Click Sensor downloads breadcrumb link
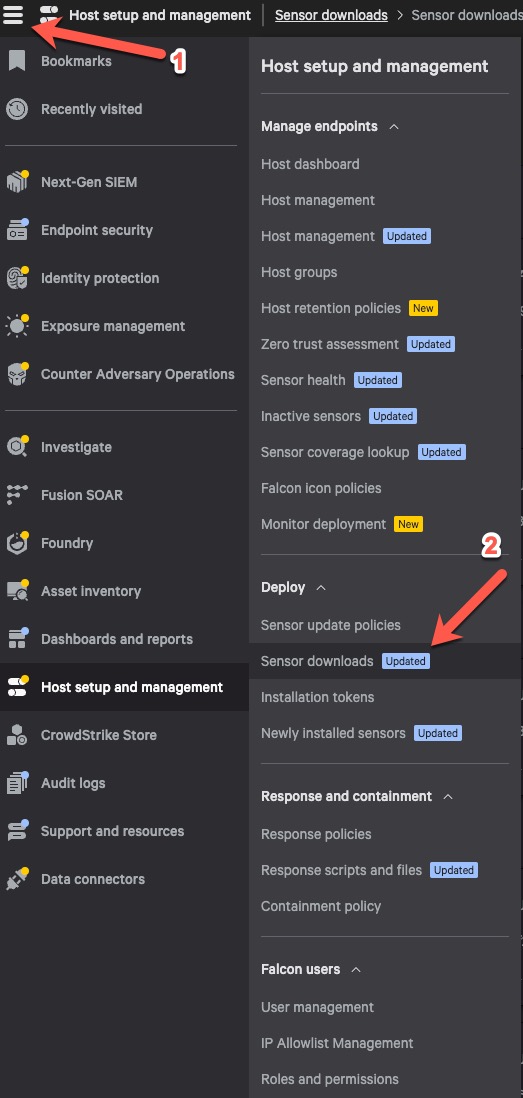The width and height of the screenshot is (523, 1098). tap(331, 15)
